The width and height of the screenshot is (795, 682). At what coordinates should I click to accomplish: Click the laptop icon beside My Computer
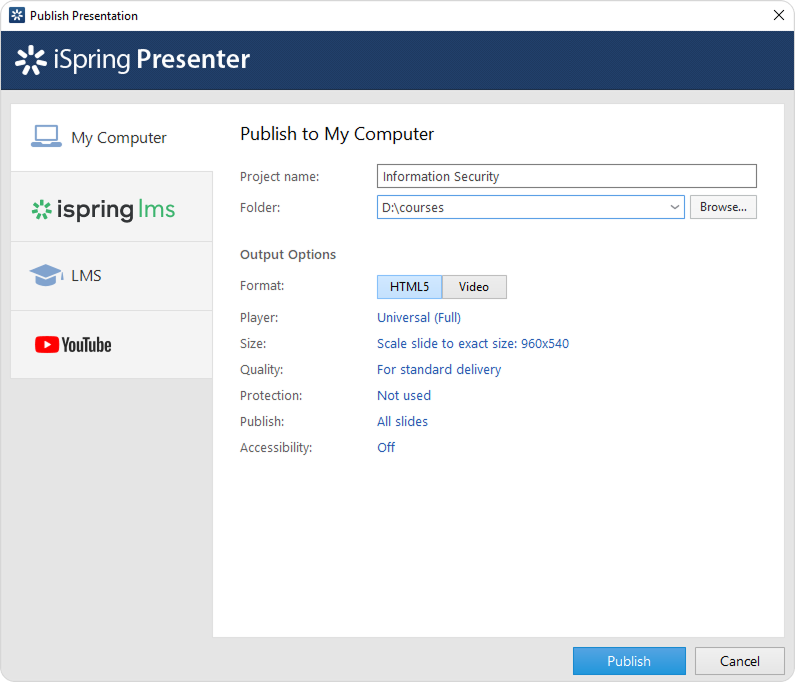click(46, 137)
